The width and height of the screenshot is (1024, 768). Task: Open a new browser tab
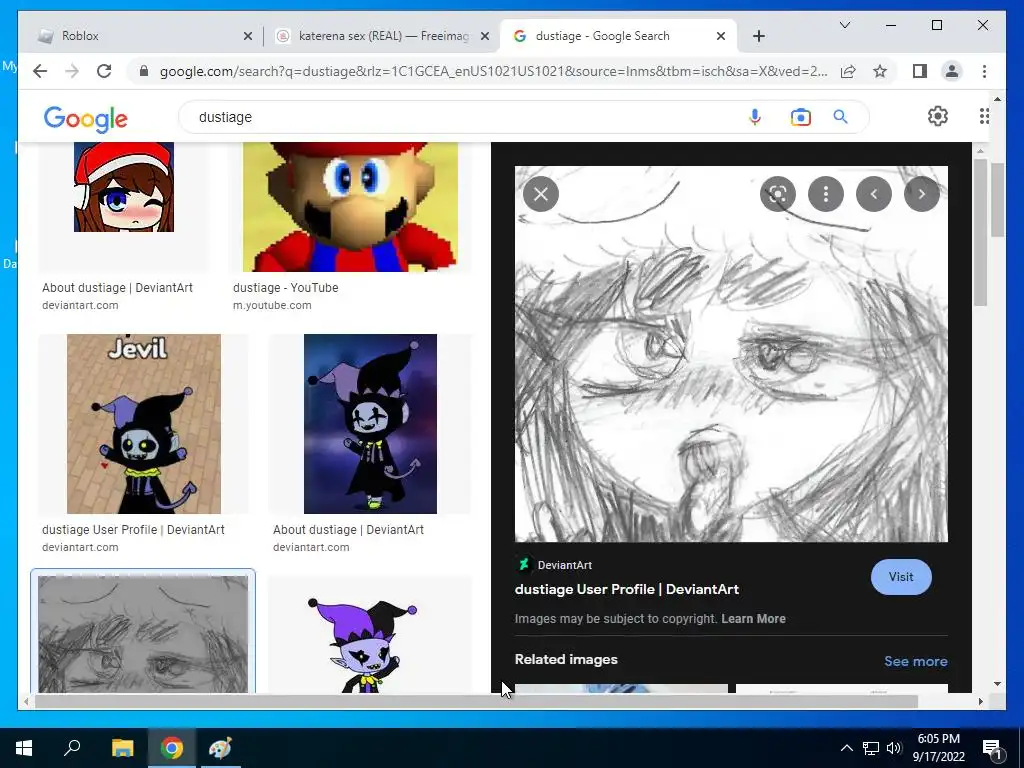(x=758, y=36)
